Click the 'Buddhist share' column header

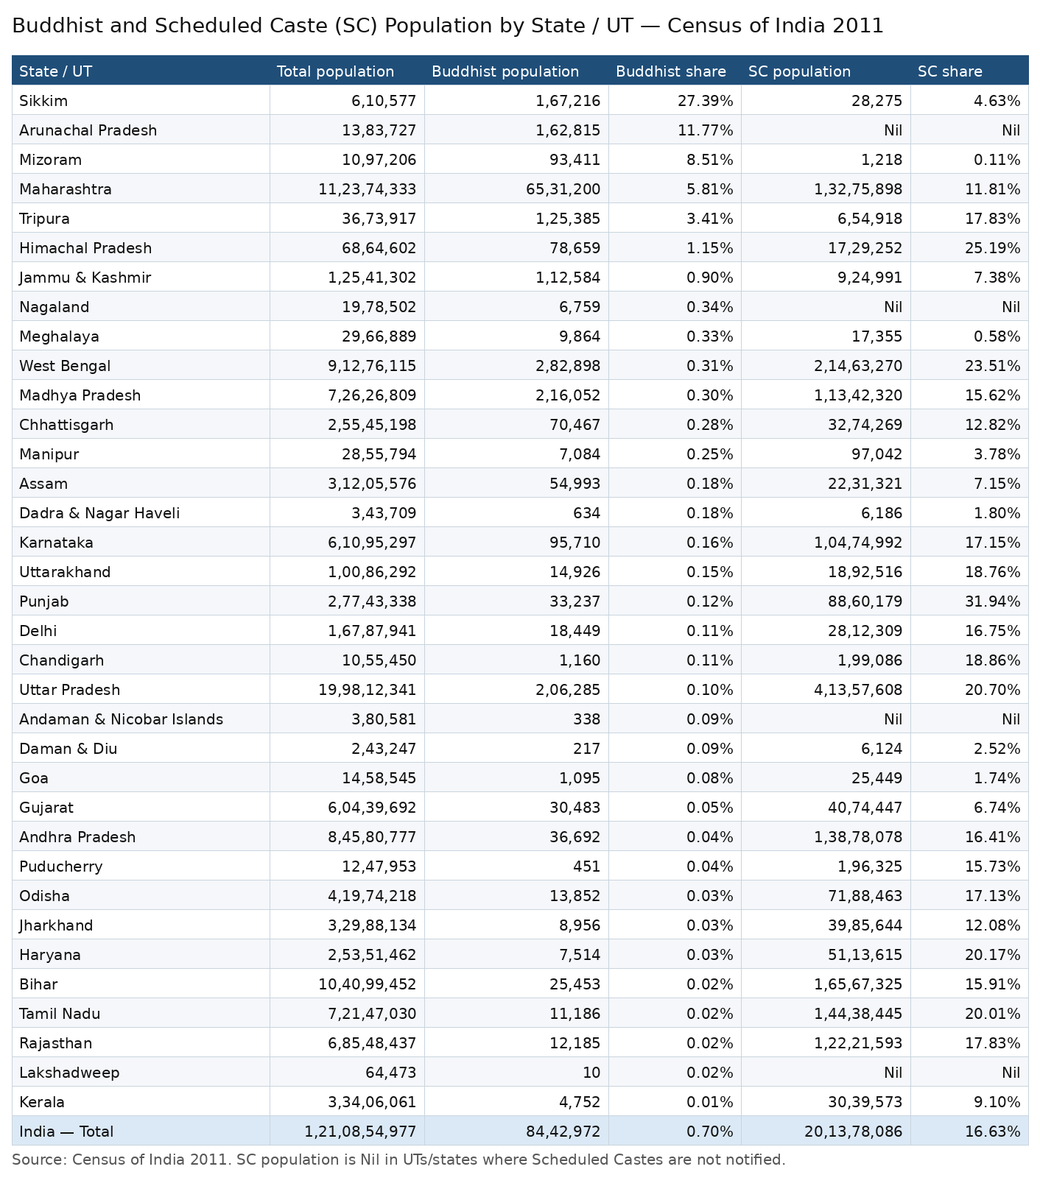pyautogui.click(x=675, y=71)
